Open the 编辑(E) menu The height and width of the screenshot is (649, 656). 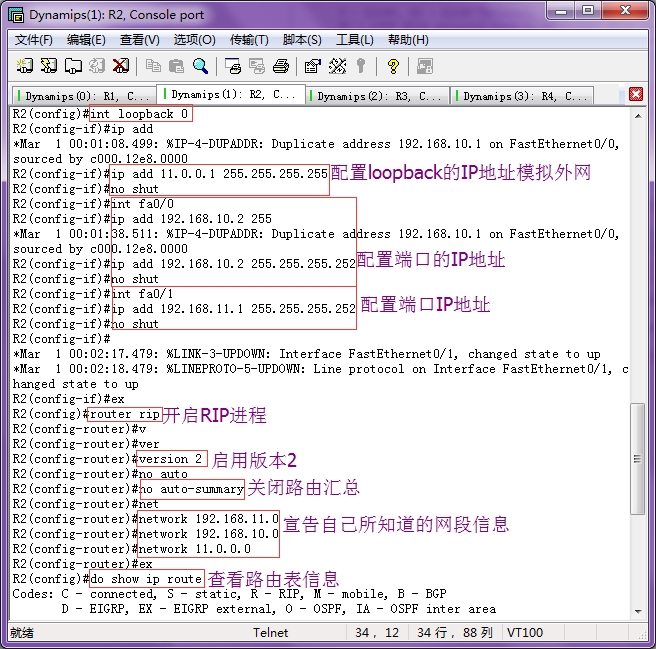[86, 40]
